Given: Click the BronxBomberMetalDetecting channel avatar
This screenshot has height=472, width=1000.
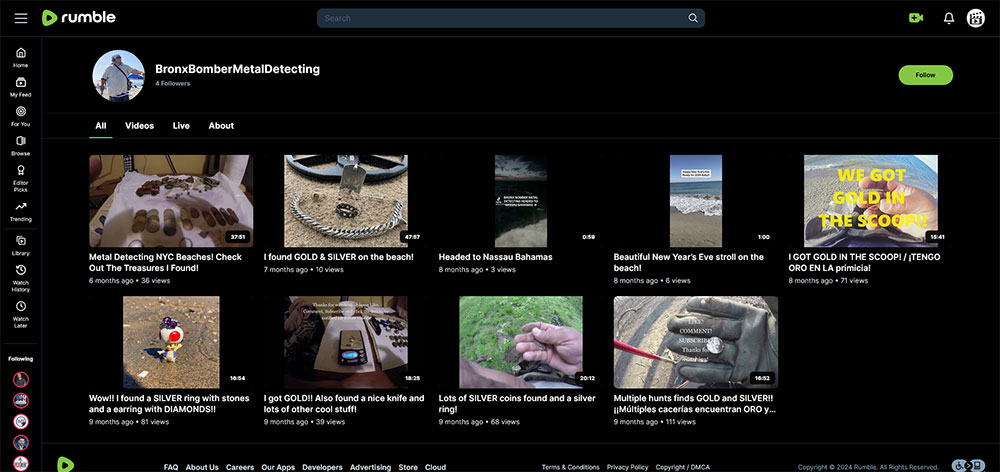Looking at the screenshot, I should pos(119,76).
